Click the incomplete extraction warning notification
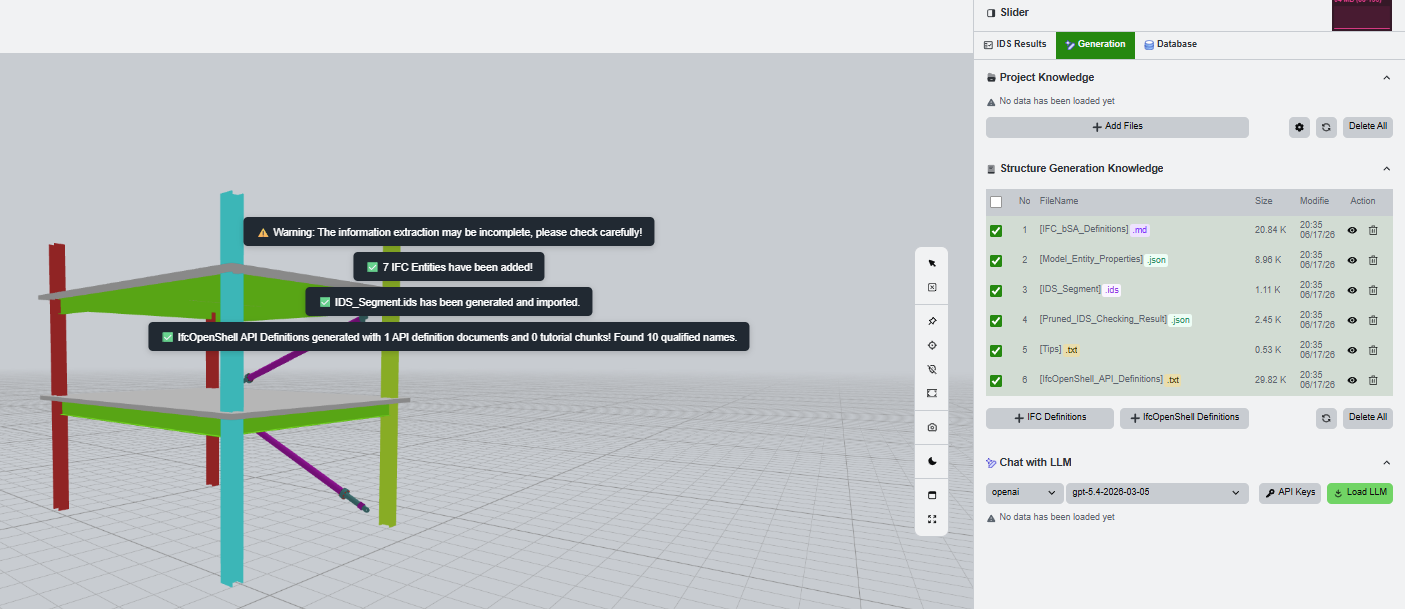Viewport: 1405px width, 609px height. [449, 232]
